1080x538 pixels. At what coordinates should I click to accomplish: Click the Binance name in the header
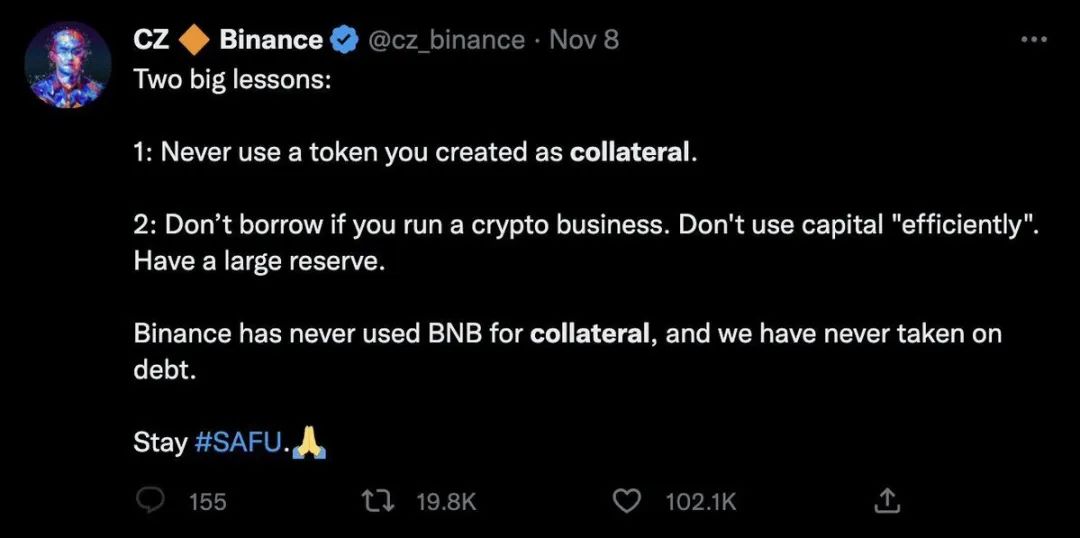pos(270,40)
